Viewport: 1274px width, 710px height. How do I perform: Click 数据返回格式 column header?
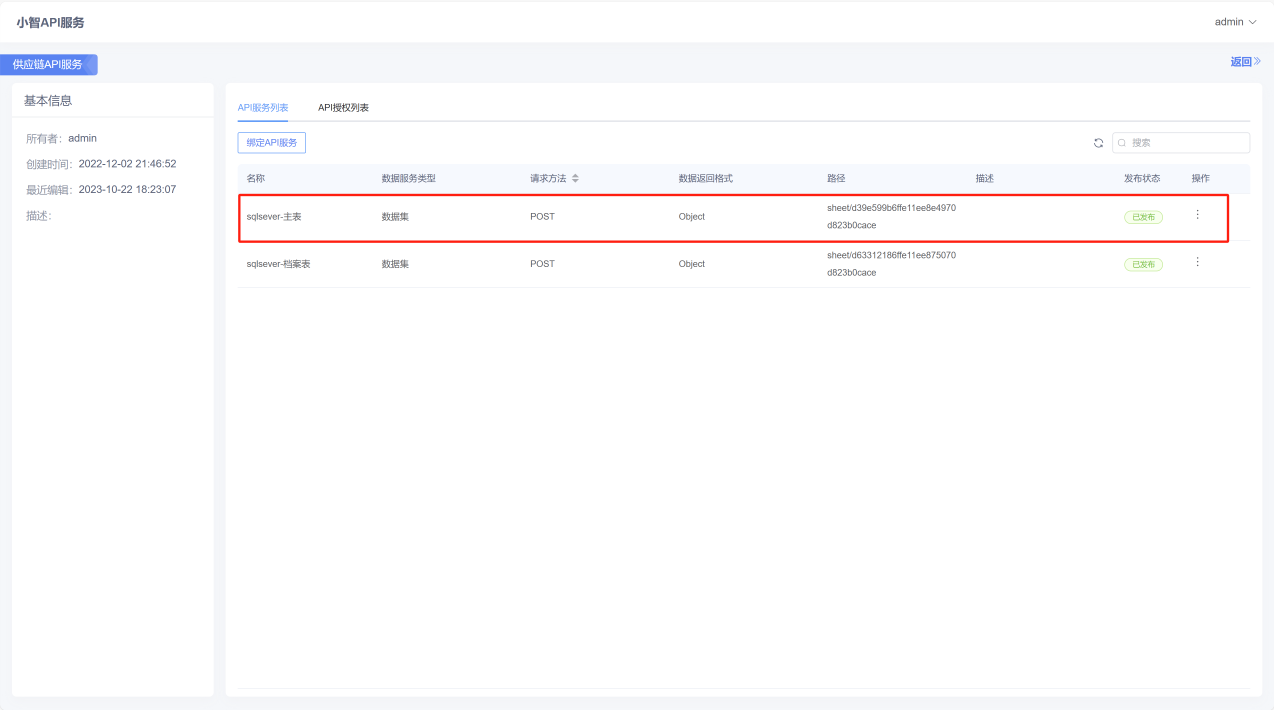coord(706,178)
